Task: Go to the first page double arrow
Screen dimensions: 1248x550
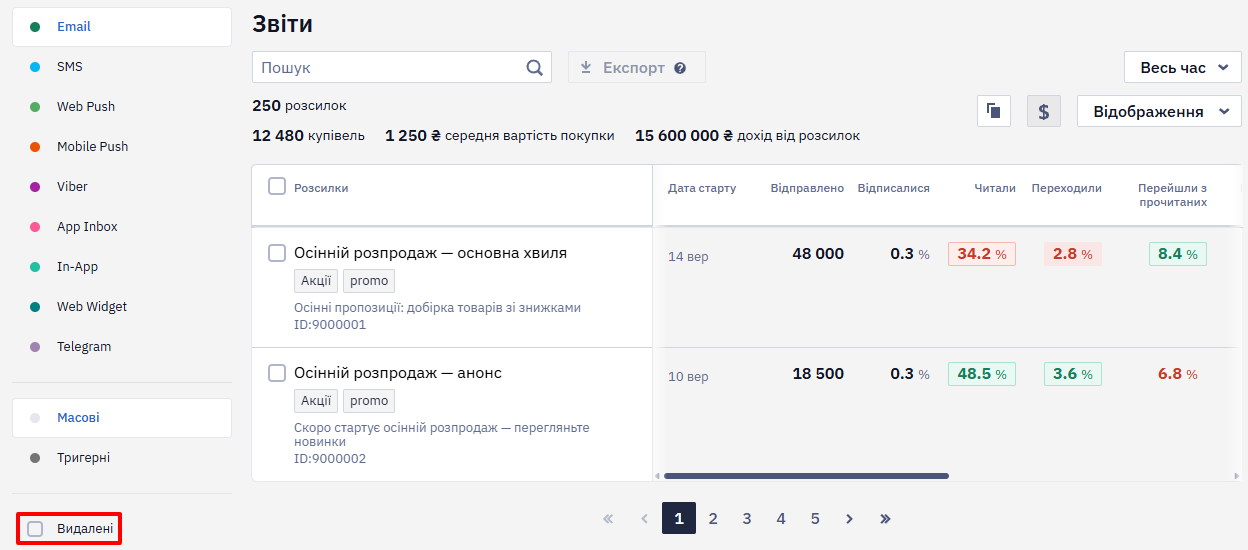Action: [608, 519]
